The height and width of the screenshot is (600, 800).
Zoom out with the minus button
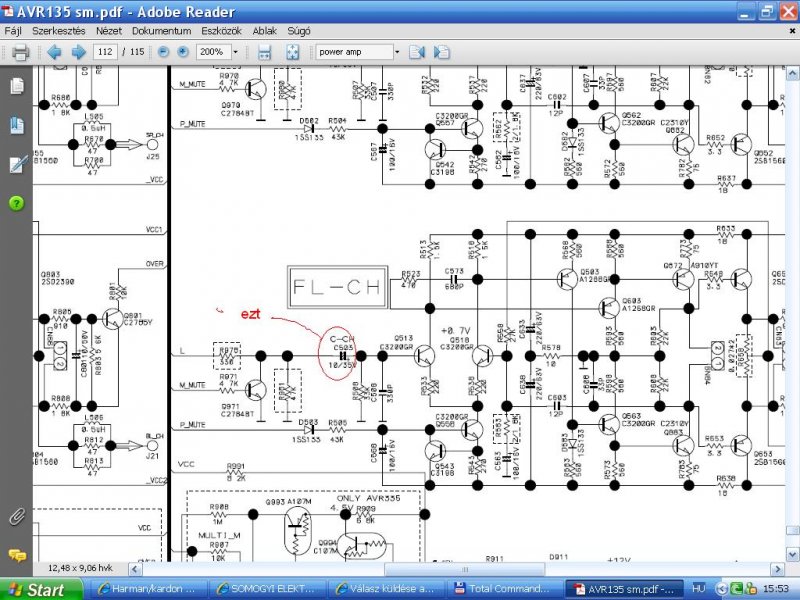pyautogui.click(x=163, y=52)
